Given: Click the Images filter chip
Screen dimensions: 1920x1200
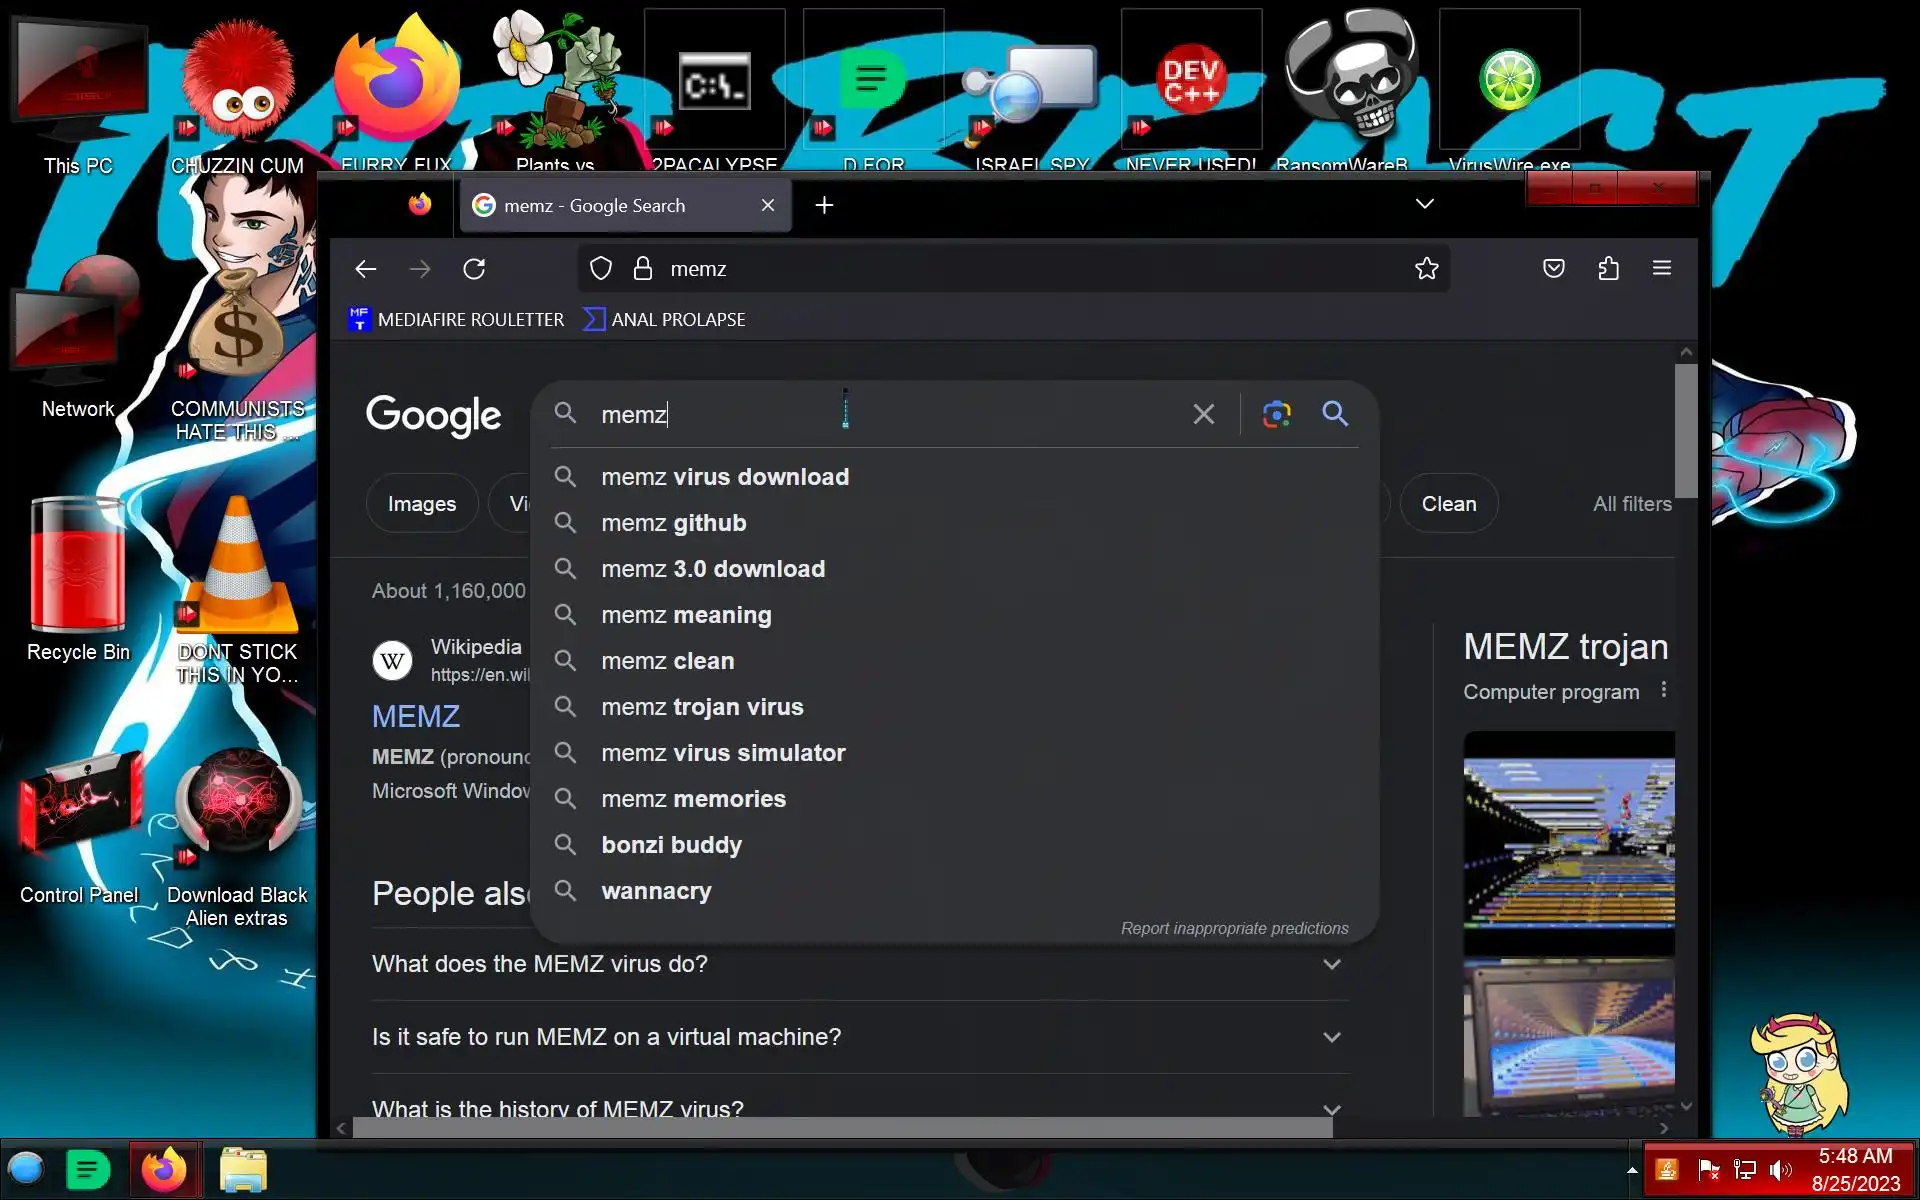Looking at the screenshot, I should pos(421,504).
